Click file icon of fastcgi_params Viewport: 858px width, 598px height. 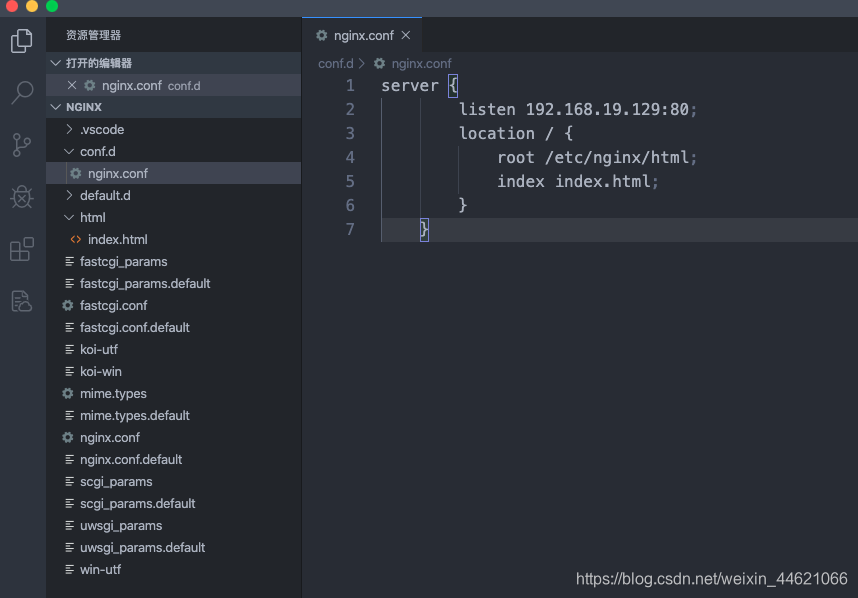pyautogui.click(x=69, y=262)
